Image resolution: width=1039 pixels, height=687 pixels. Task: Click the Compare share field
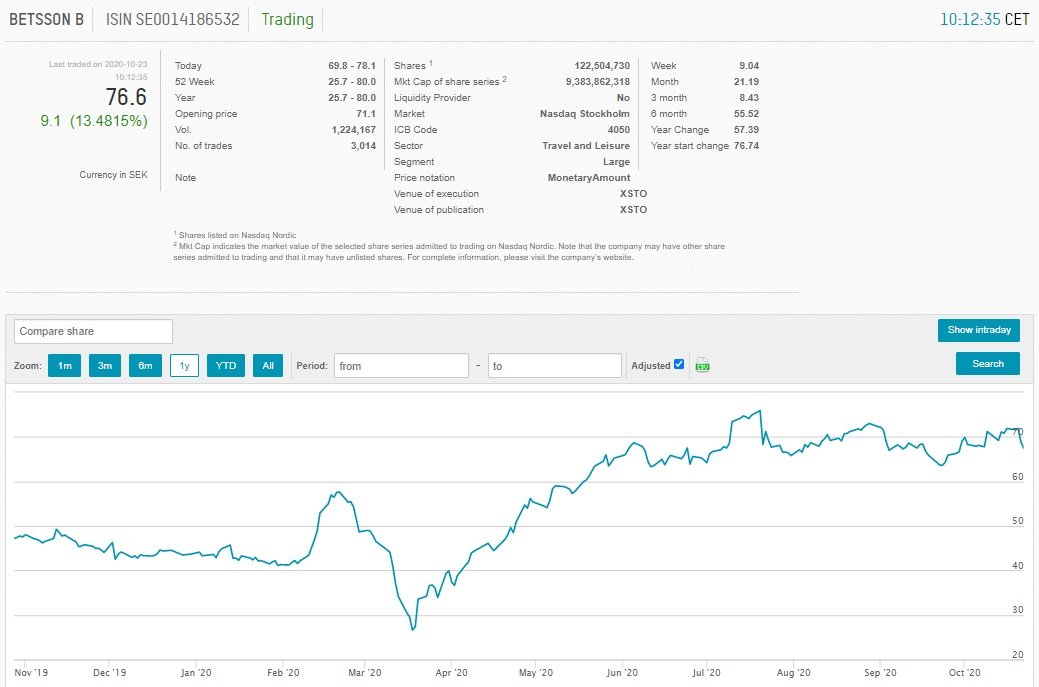[x=94, y=331]
